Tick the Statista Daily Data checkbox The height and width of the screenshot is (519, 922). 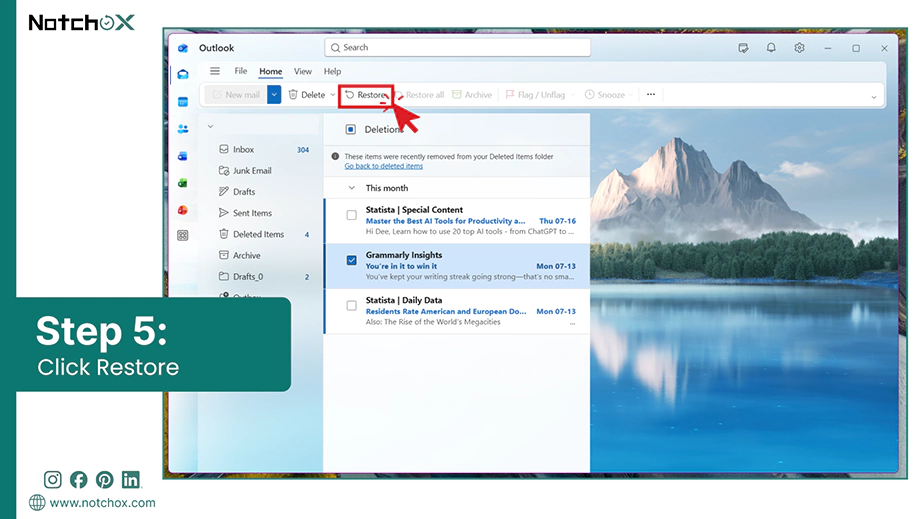coord(352,306)
